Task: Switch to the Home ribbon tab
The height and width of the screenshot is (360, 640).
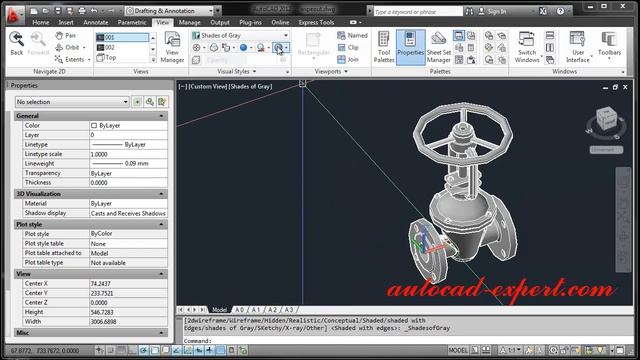Action: (40, 22)
